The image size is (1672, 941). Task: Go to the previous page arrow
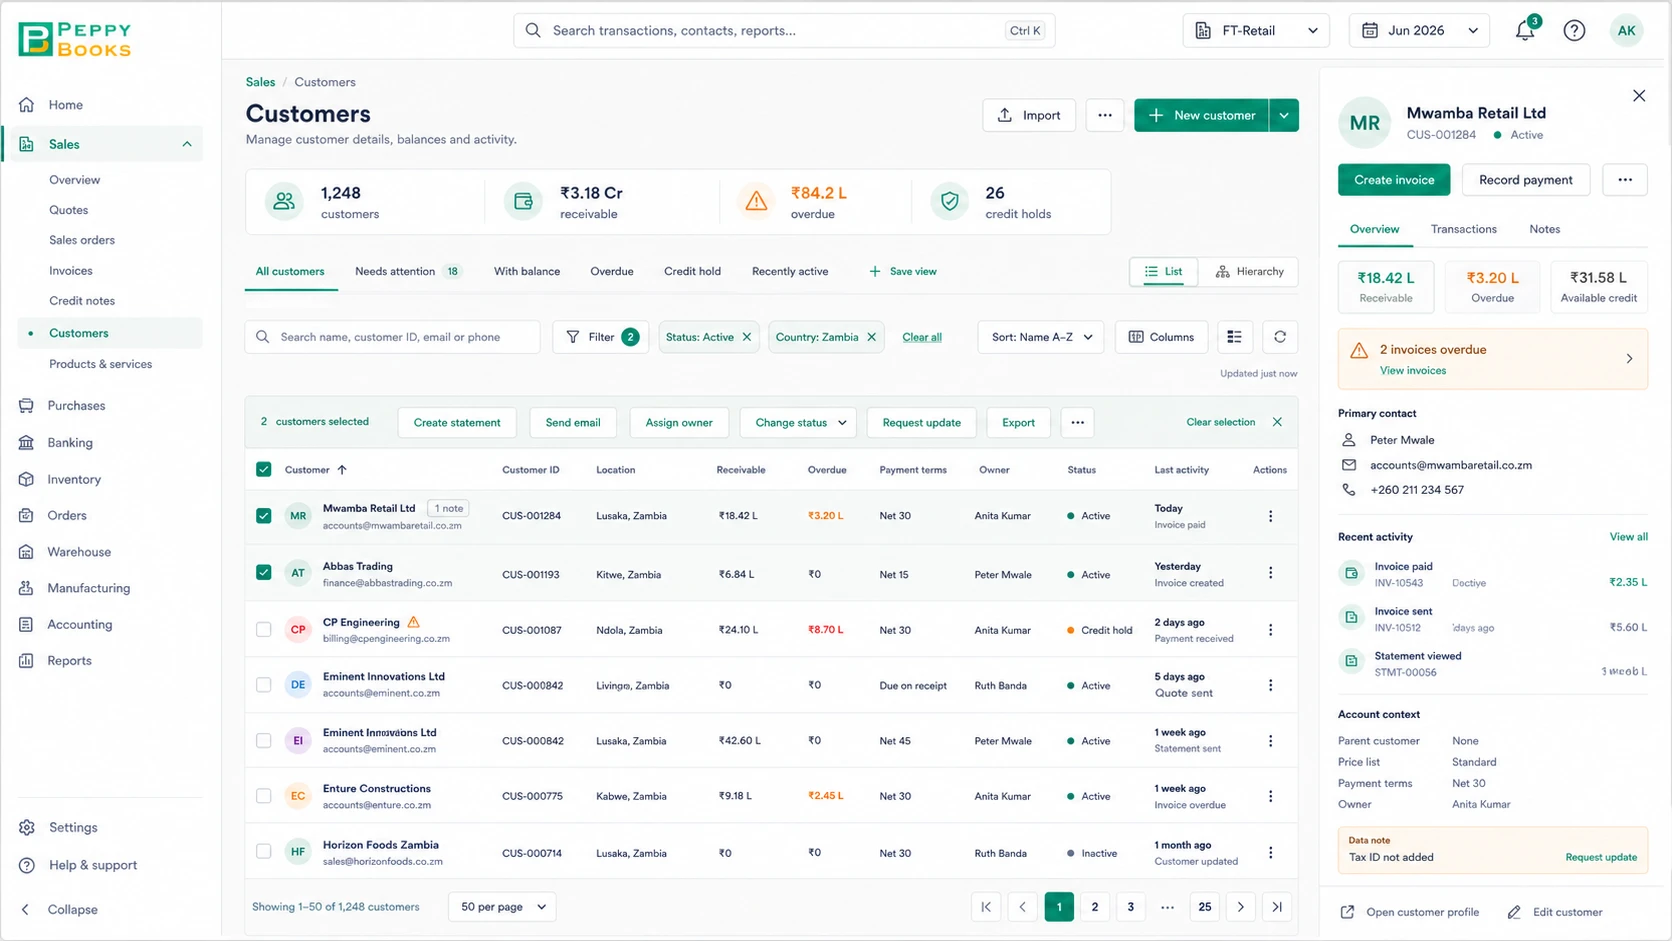click(1022, 907)
